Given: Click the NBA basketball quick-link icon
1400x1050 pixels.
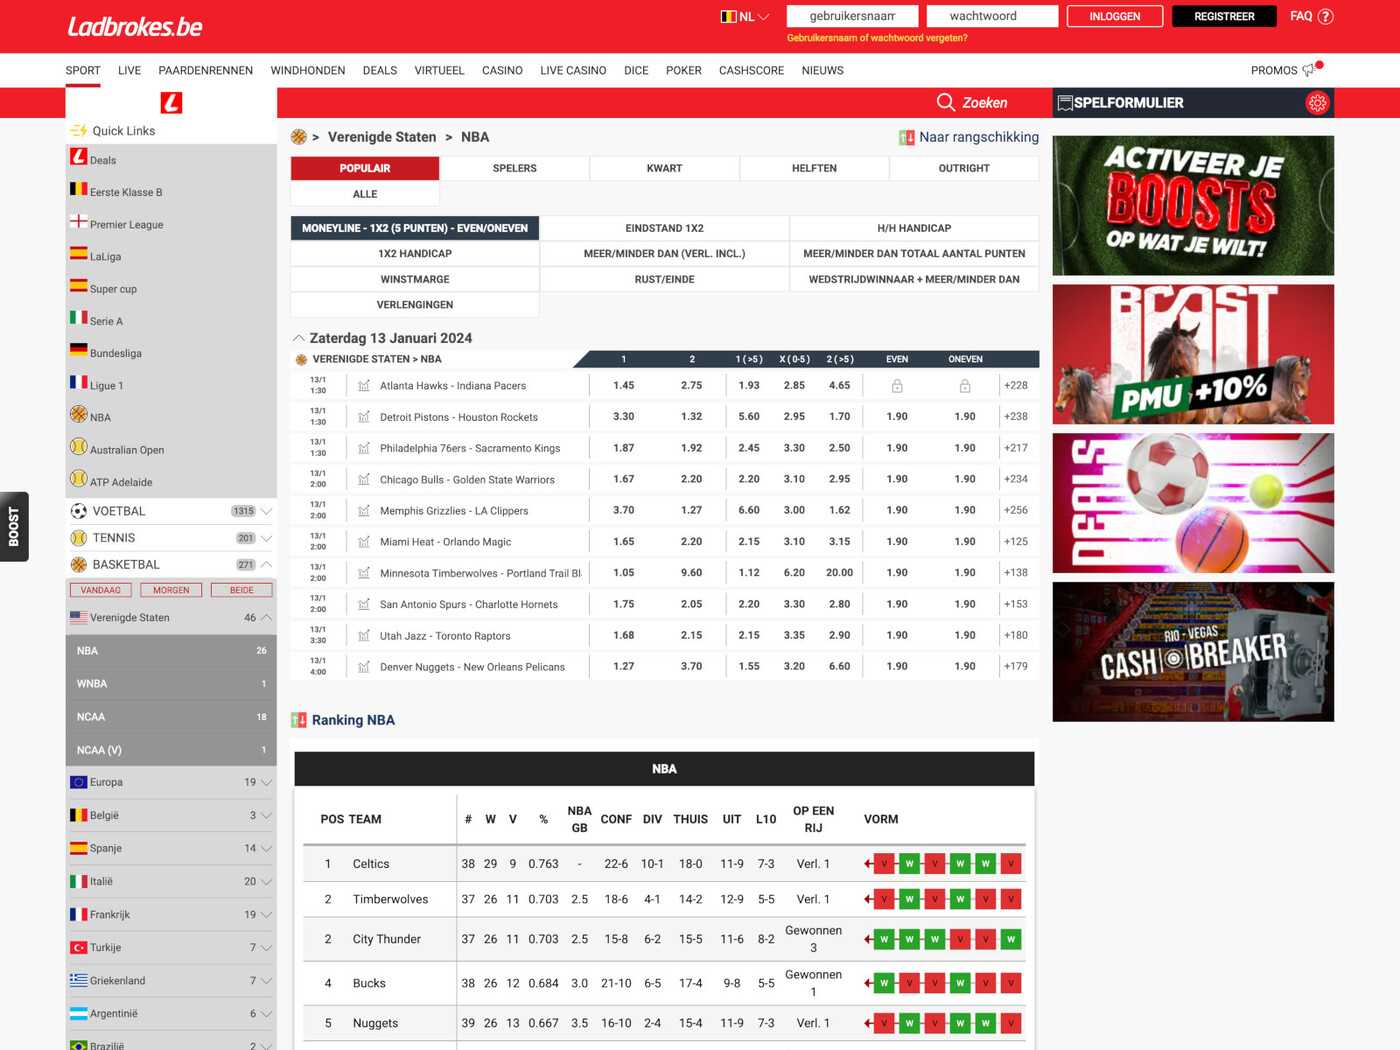Looking at the screenshot, I should point(79,415).
